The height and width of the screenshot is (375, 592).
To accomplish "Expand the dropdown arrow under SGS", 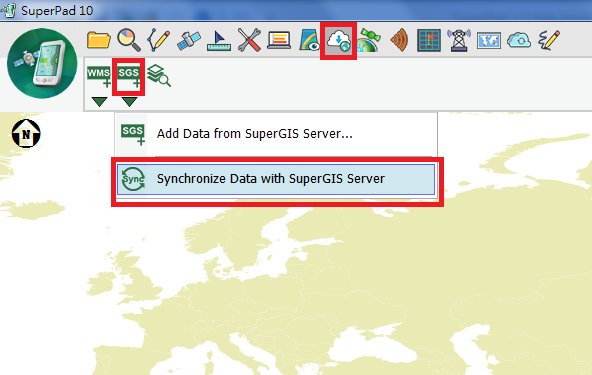I will point(129,102).
